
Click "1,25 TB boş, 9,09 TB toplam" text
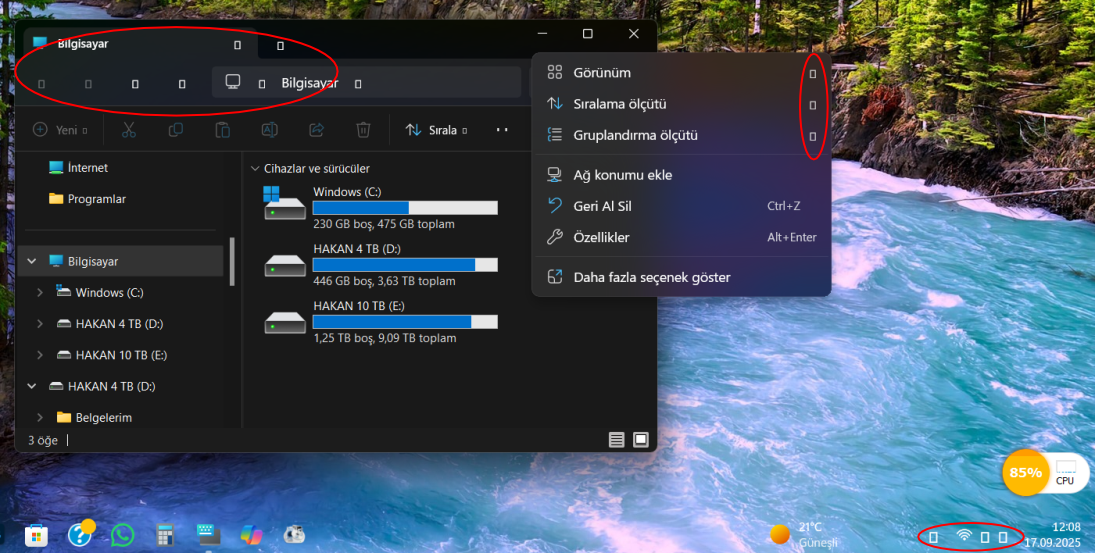tap(385, 339)
